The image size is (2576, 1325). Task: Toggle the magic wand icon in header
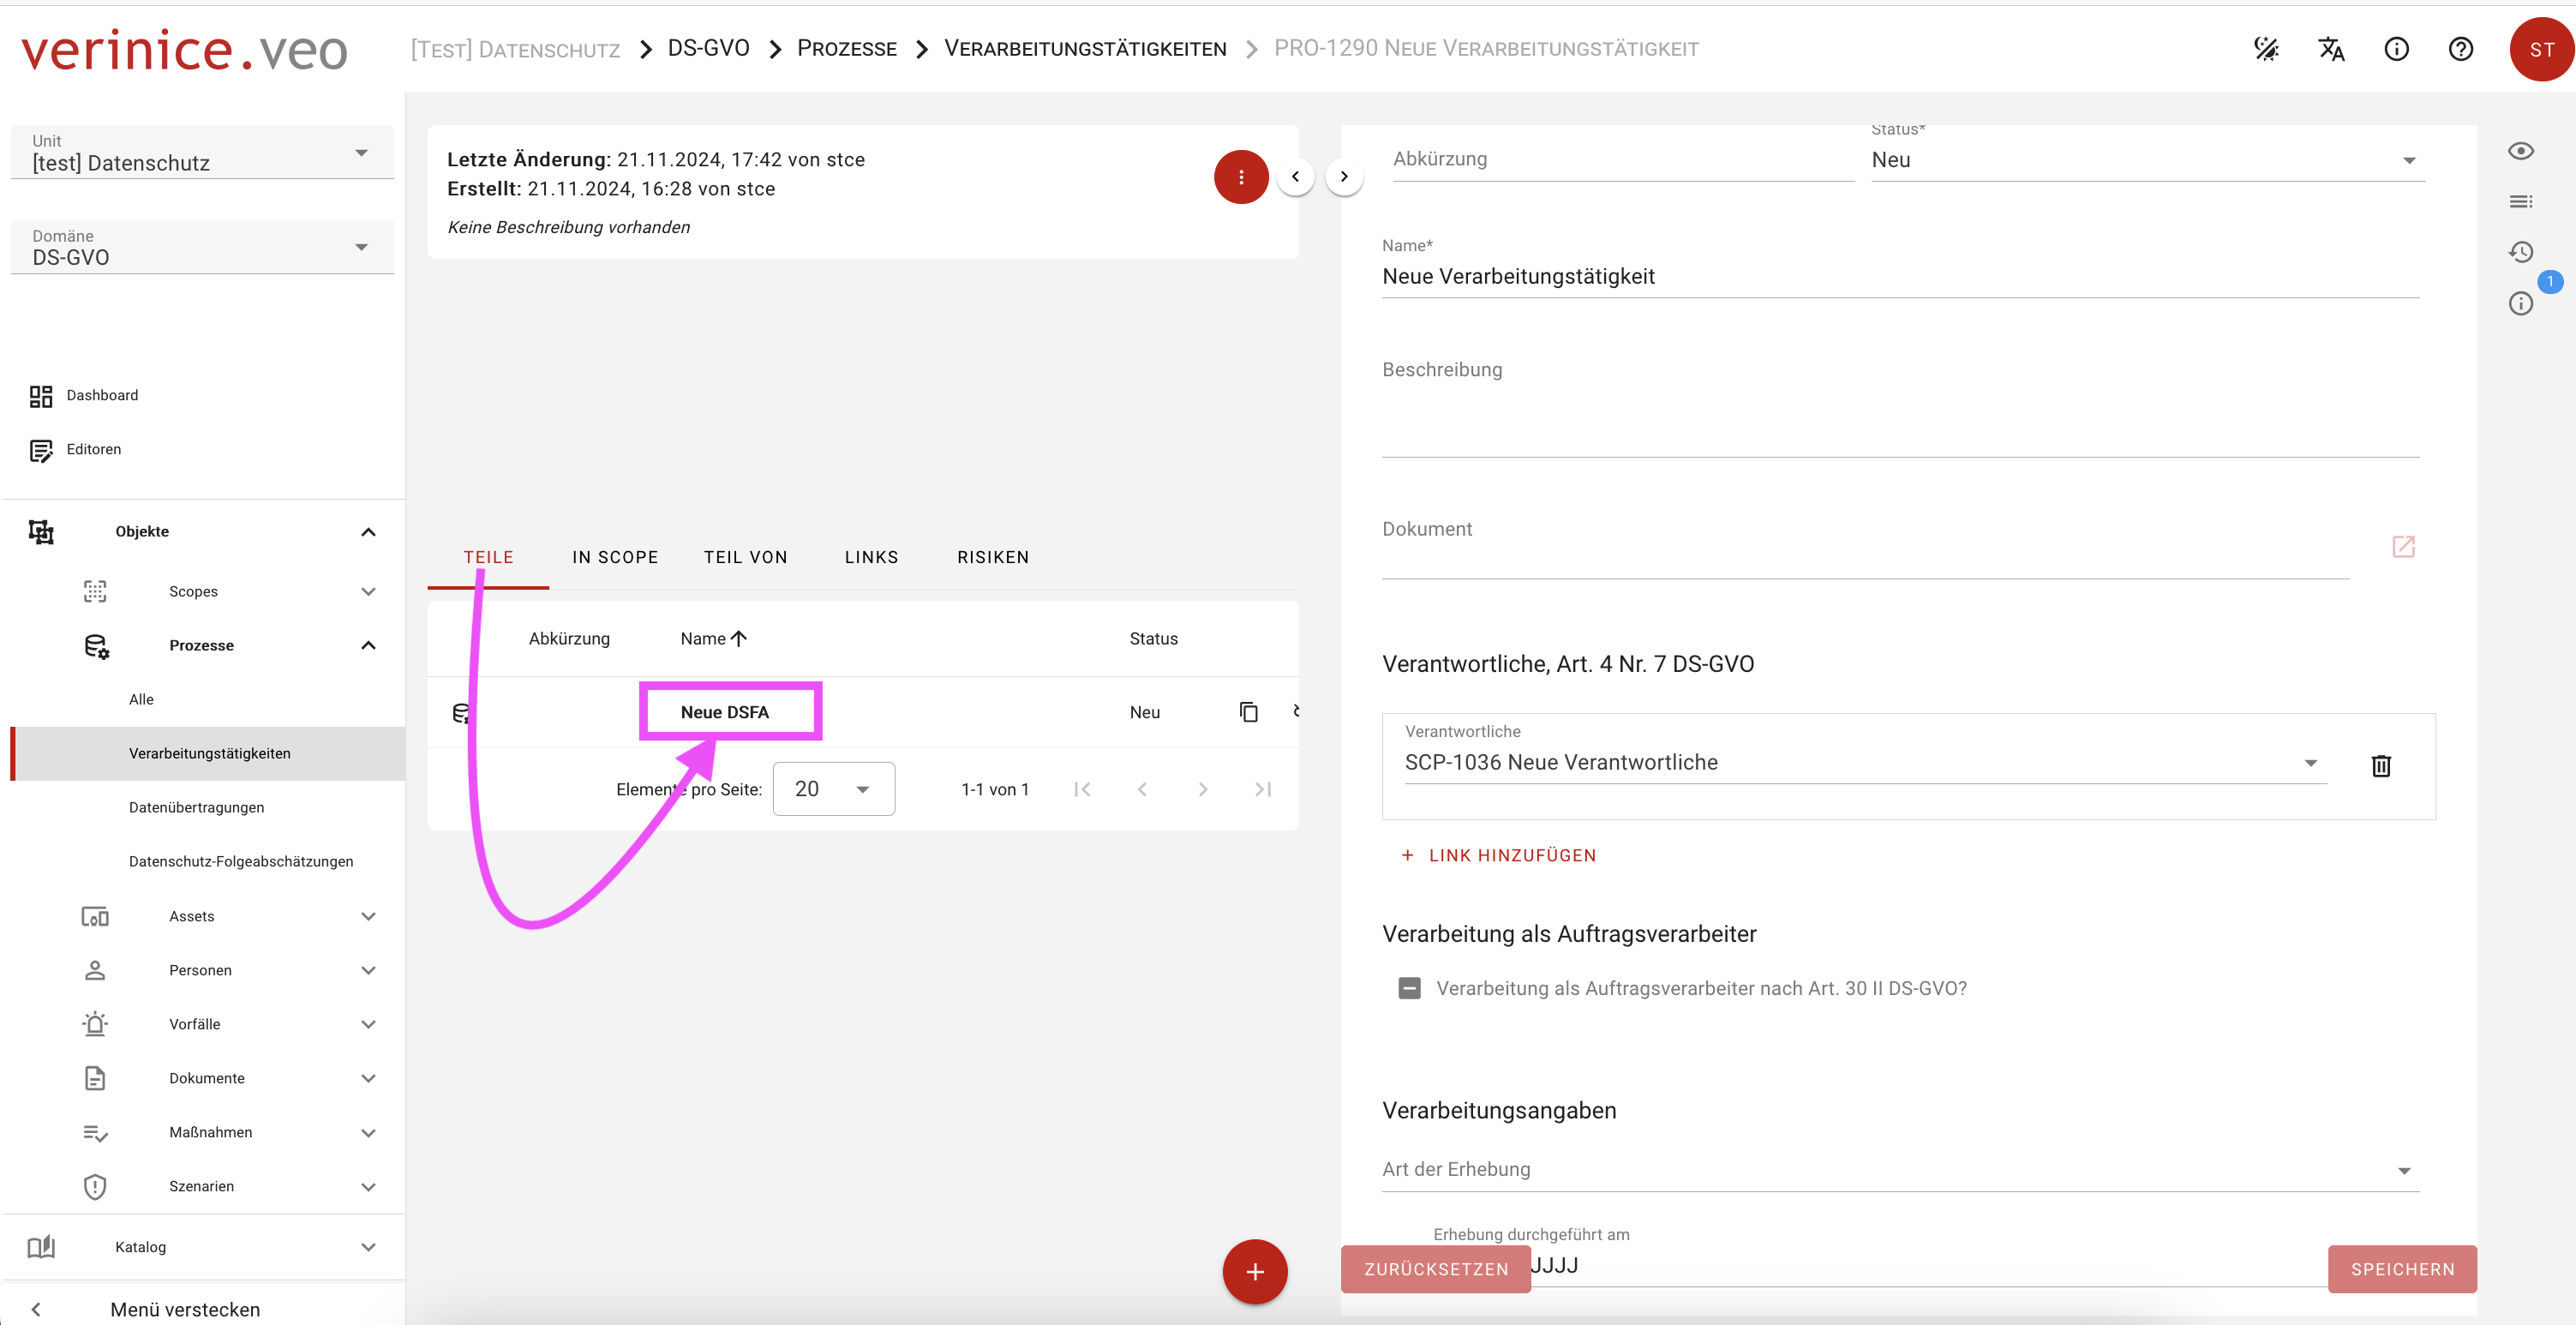(x=2266, y=49)
